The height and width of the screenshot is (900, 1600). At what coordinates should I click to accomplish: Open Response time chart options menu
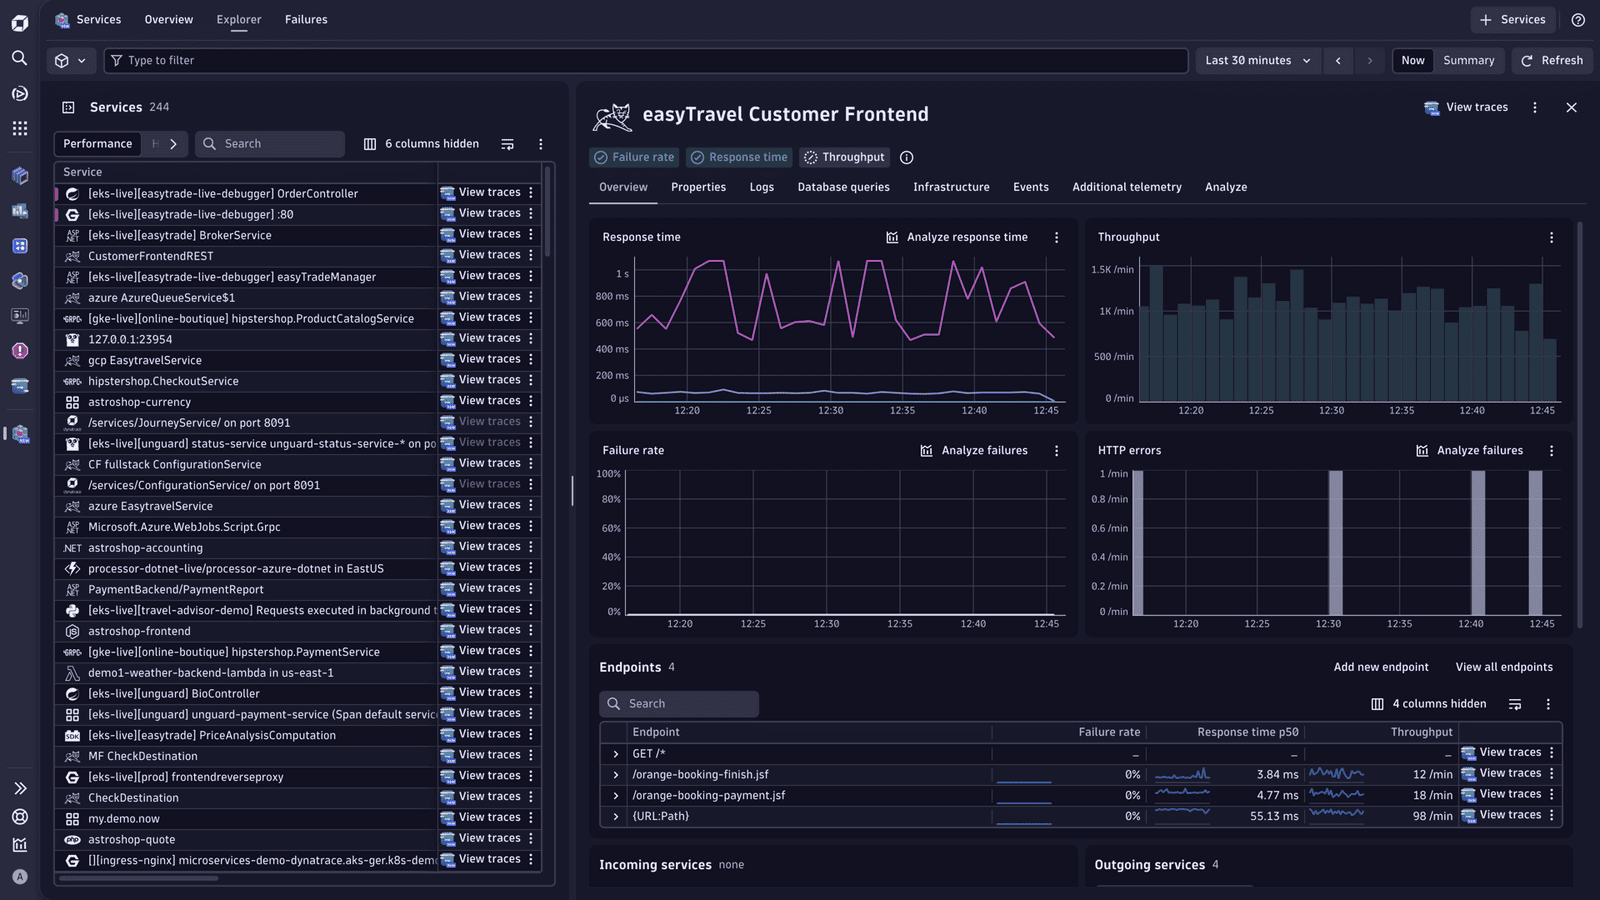[x=1056, y=237]
